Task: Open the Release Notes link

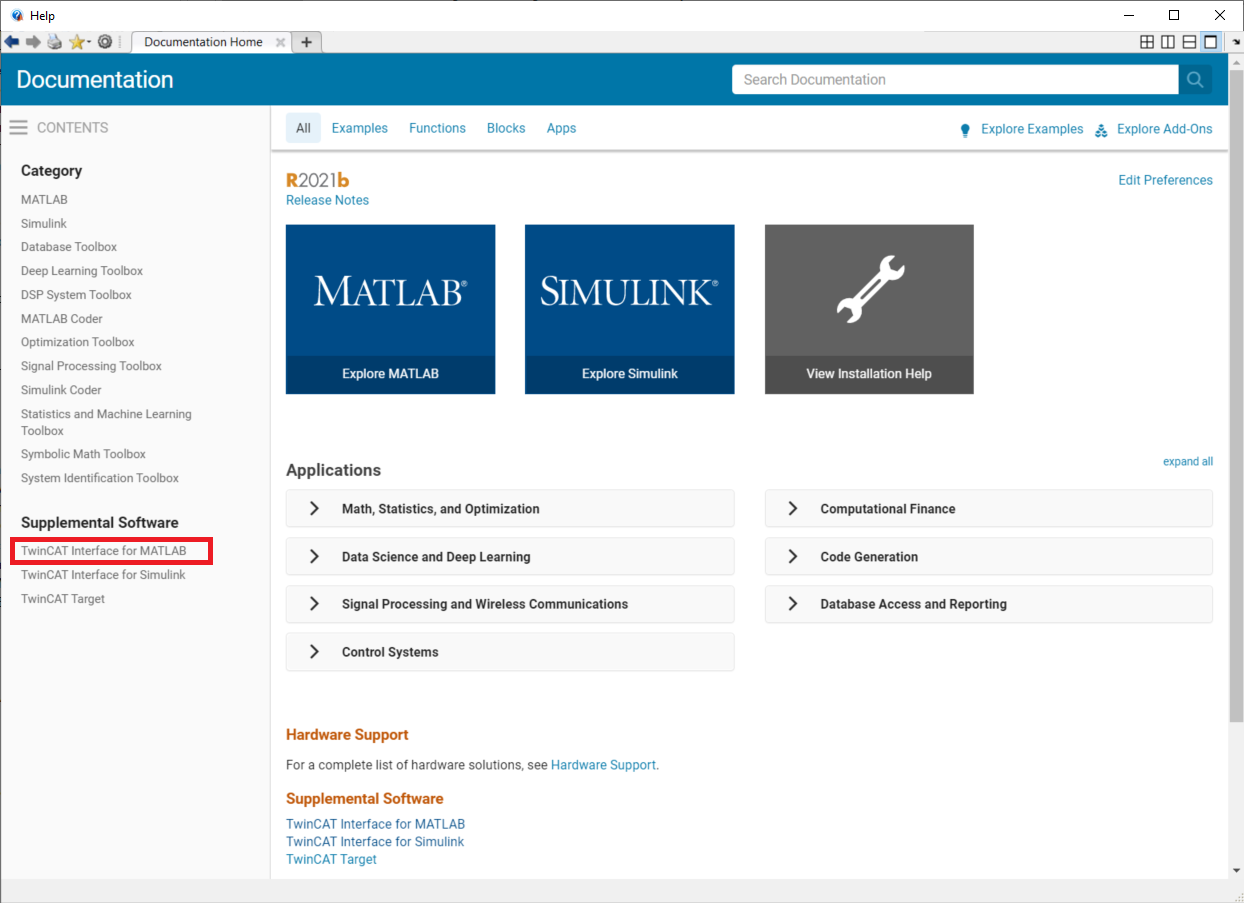Action: 327,200
